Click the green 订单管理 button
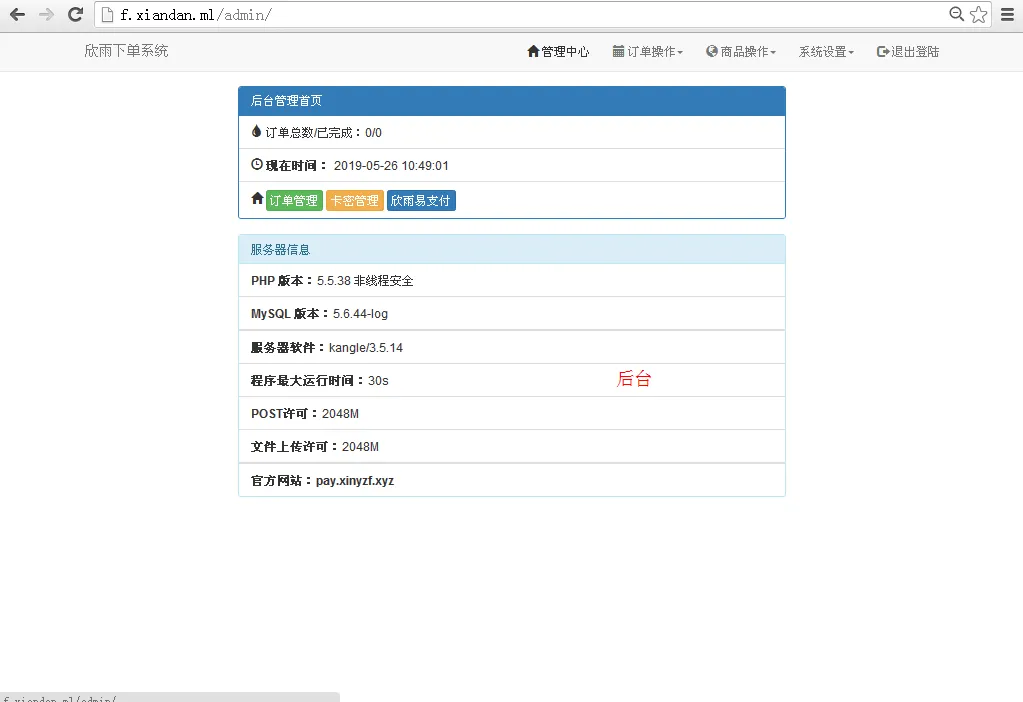 click(x=293, y=199)
